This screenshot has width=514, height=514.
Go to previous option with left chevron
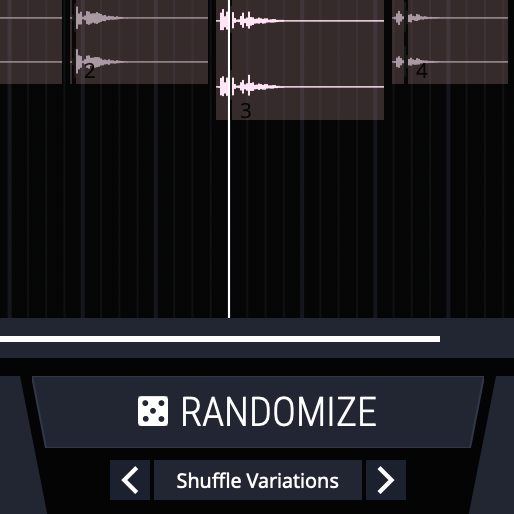coord(130,480)
